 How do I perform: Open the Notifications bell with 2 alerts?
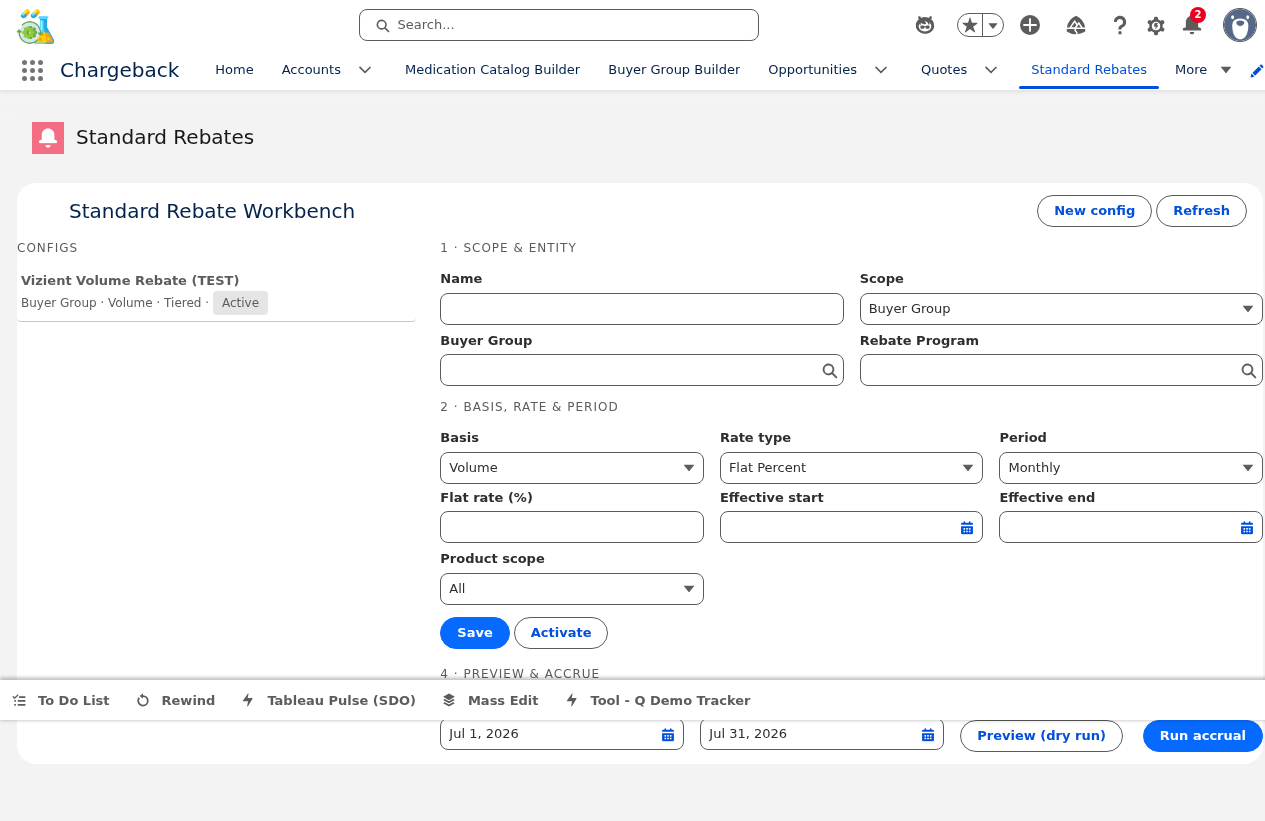point(1192,23)
